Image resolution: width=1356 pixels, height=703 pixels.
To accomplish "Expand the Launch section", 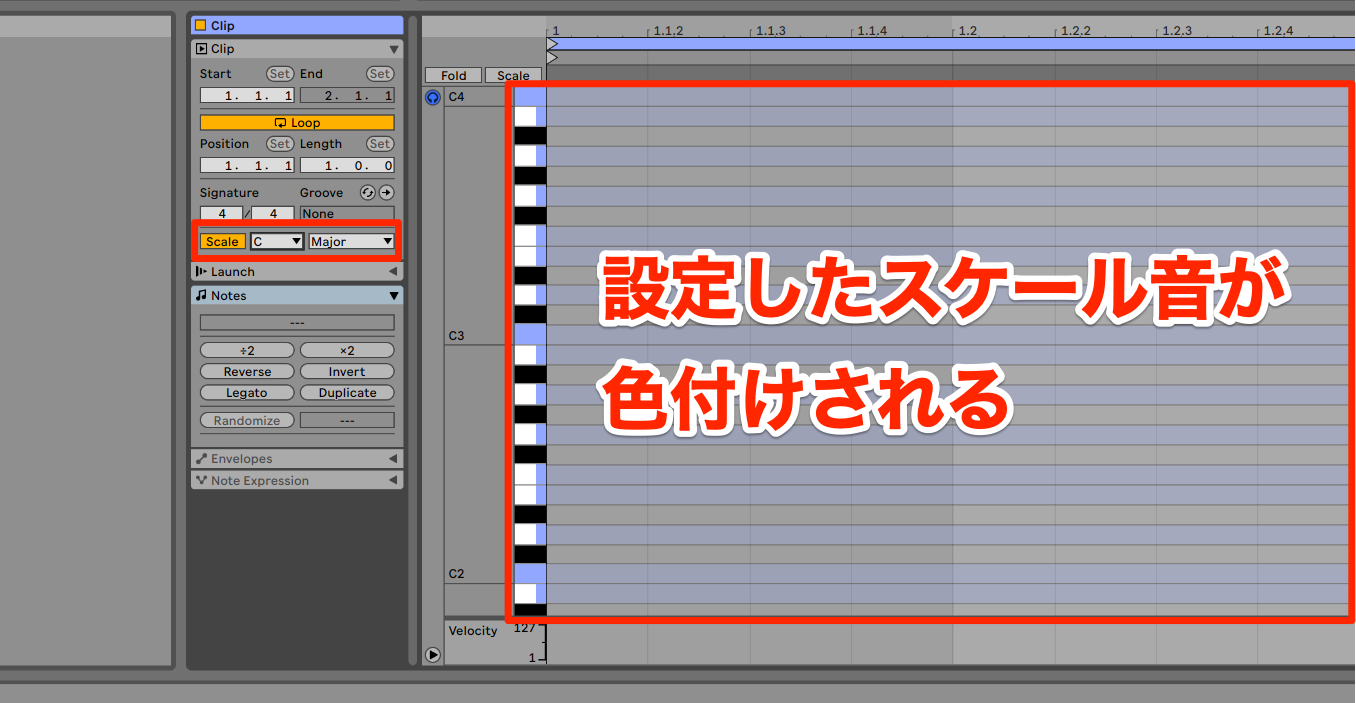I will (393, 272).
